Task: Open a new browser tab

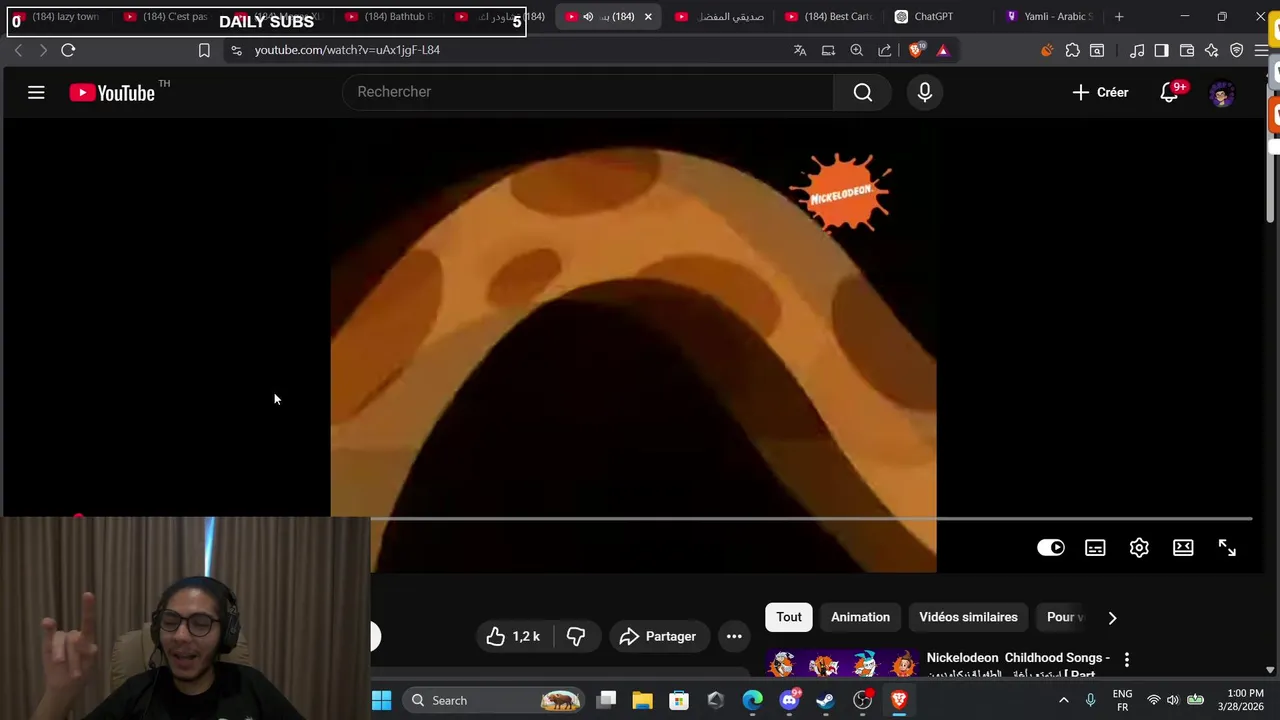Action: coord(1119,16)
